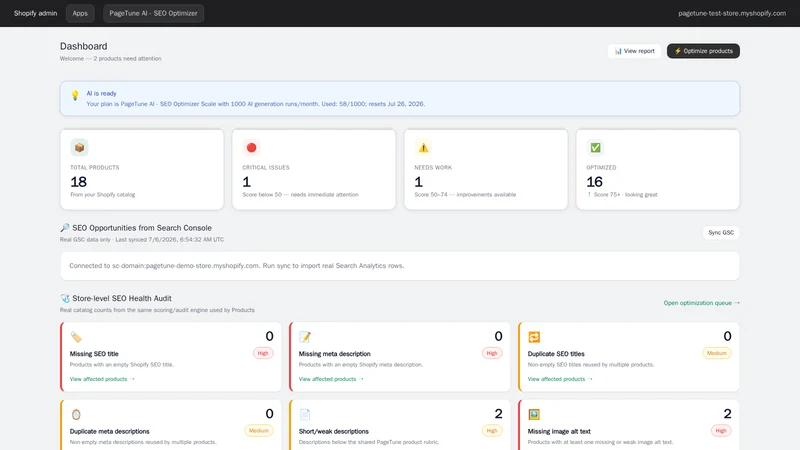Click the repeat icon on Duplicate SEO titles card

pos(534,337)
